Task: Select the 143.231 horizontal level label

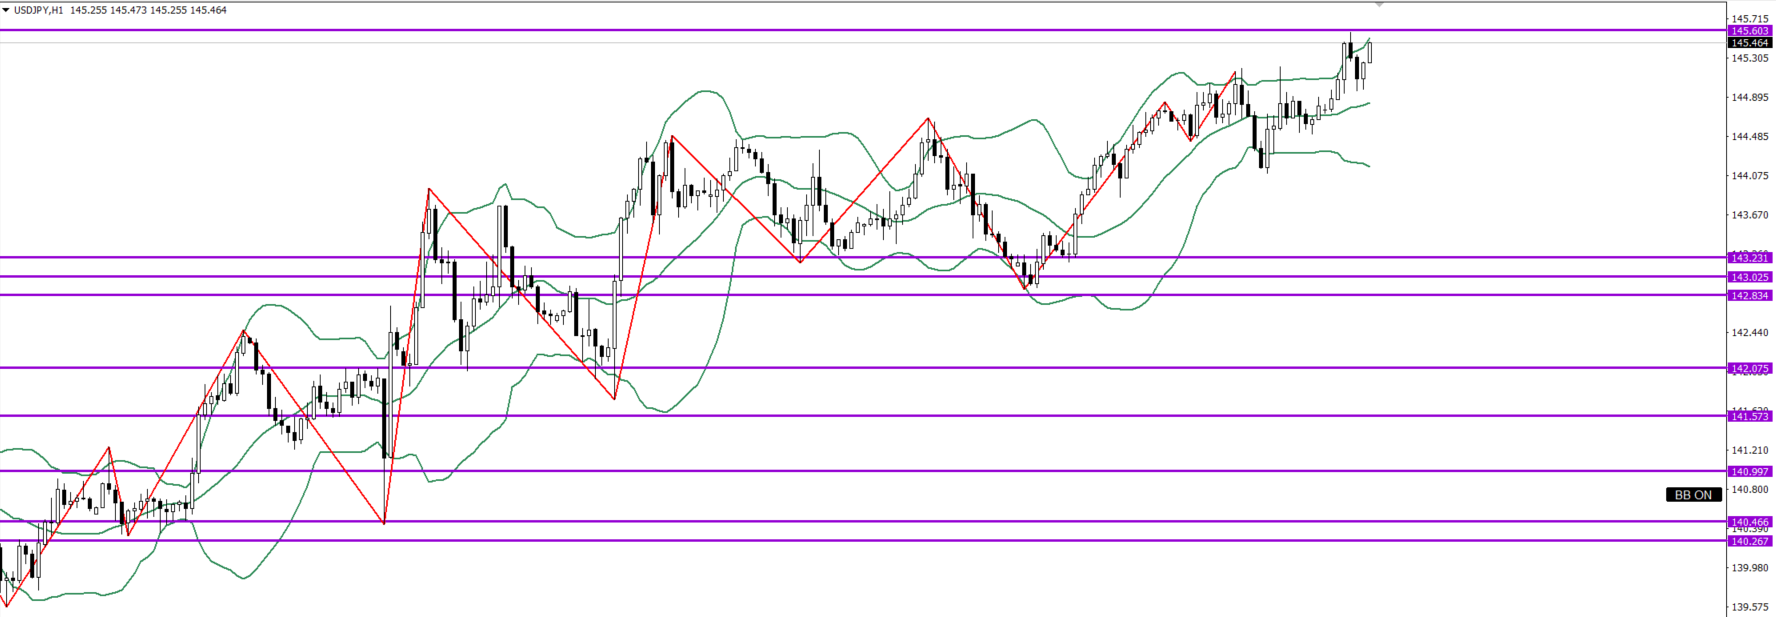Action: [1750, 258]
